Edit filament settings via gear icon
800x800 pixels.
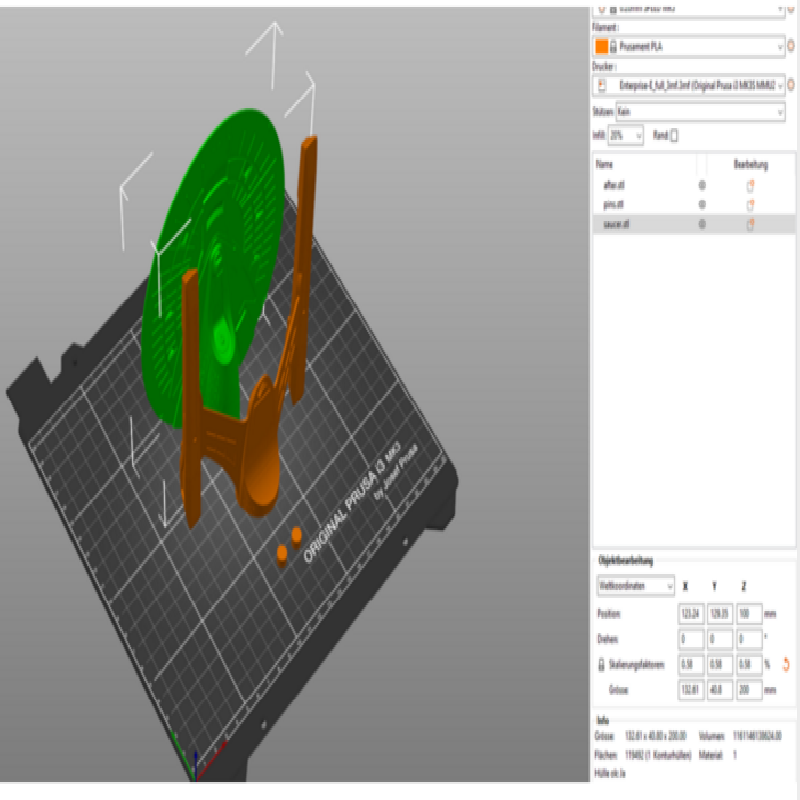click(791, 46)
